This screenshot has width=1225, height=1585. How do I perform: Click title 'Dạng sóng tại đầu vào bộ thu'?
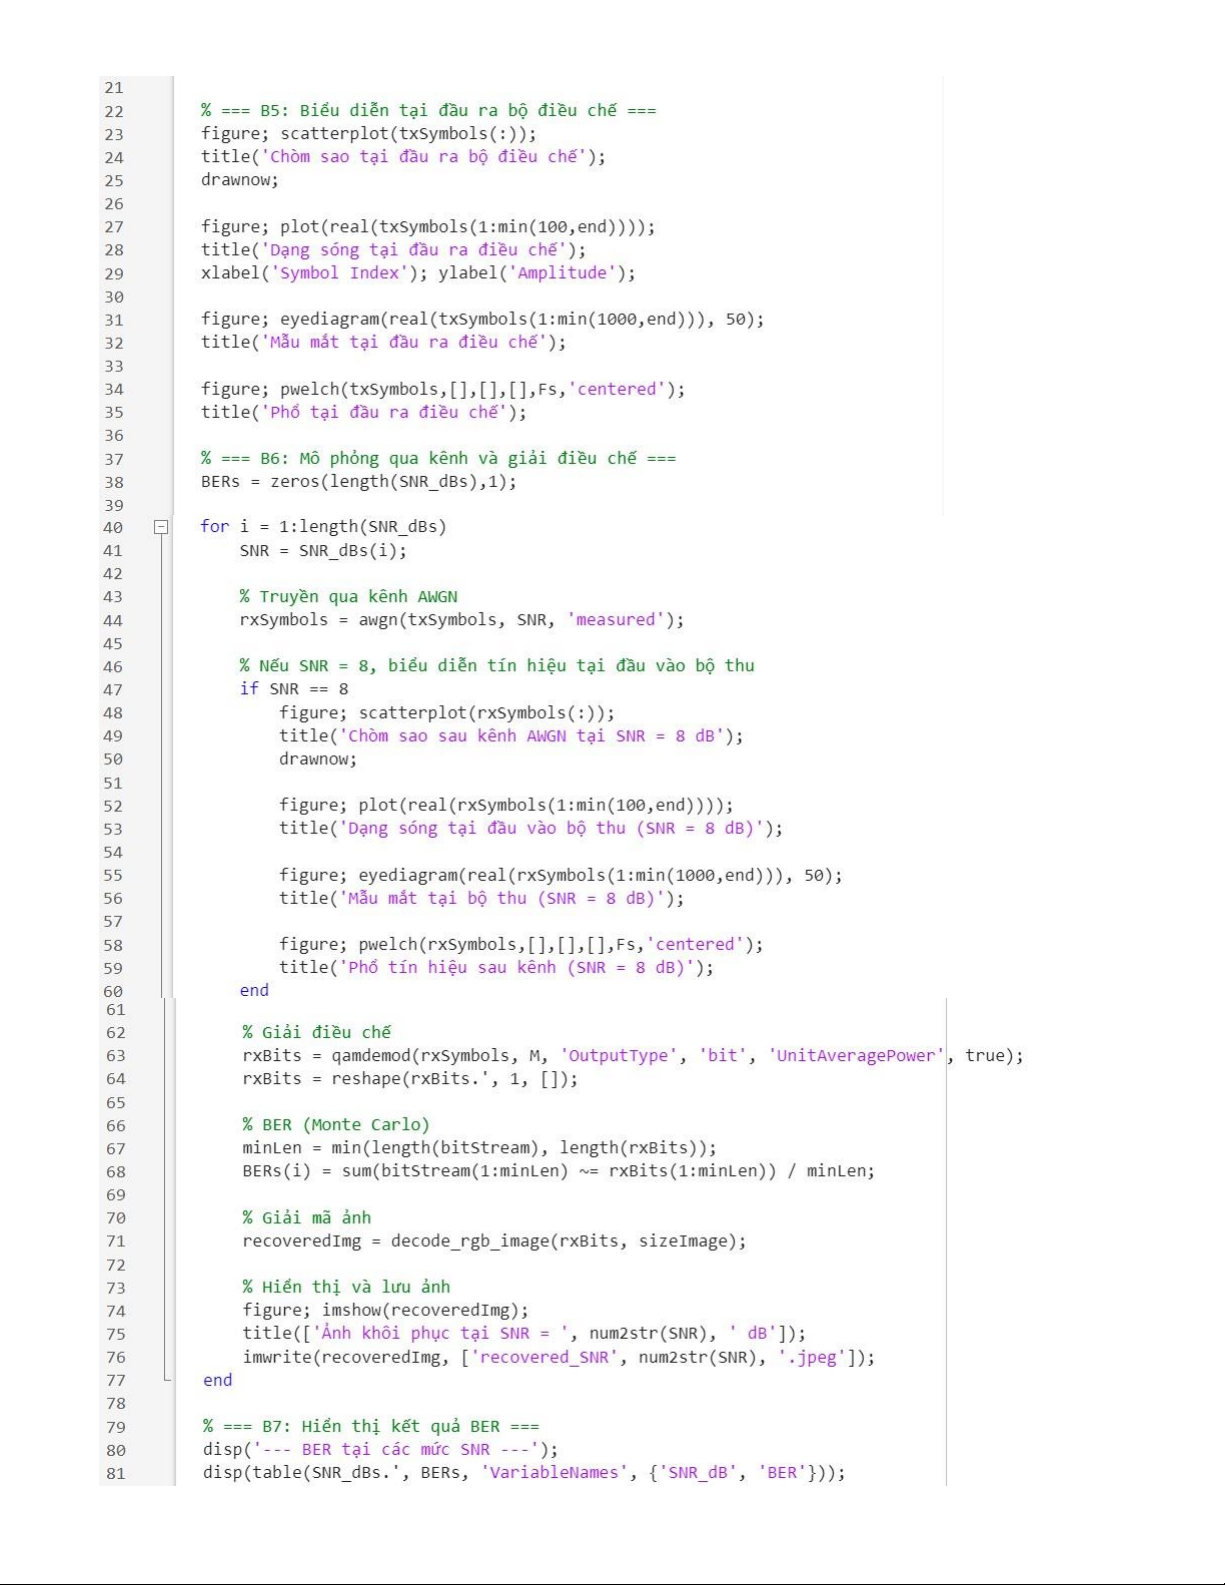(531, 828)
